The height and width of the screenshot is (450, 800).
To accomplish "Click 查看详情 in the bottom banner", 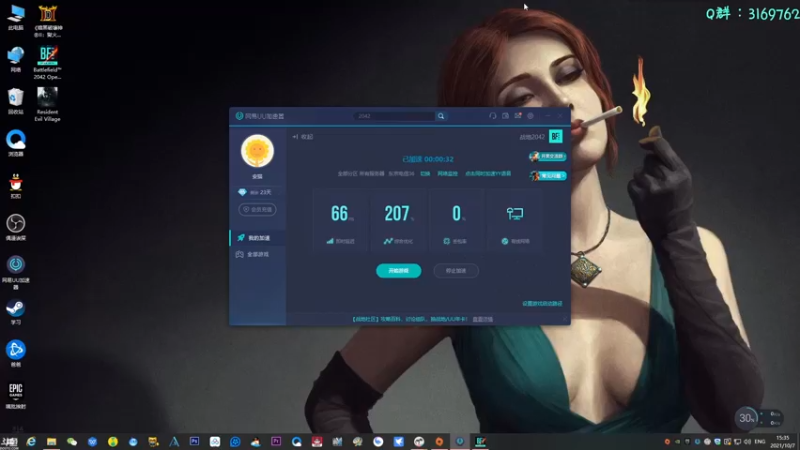I will pyautogui.click(x=483, y=319).
